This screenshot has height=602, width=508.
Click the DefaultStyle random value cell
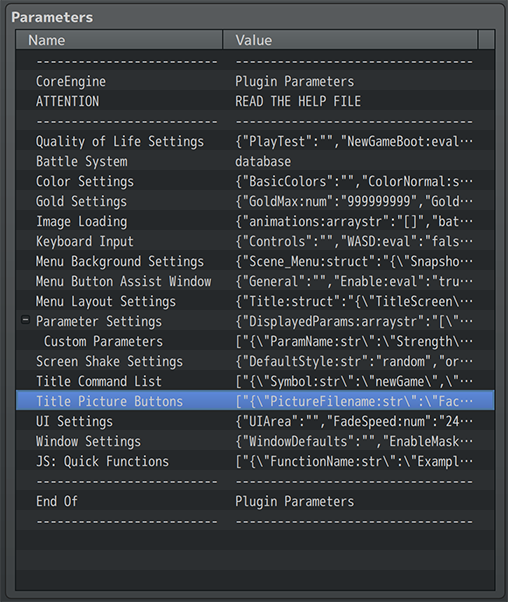coord(354,361)
